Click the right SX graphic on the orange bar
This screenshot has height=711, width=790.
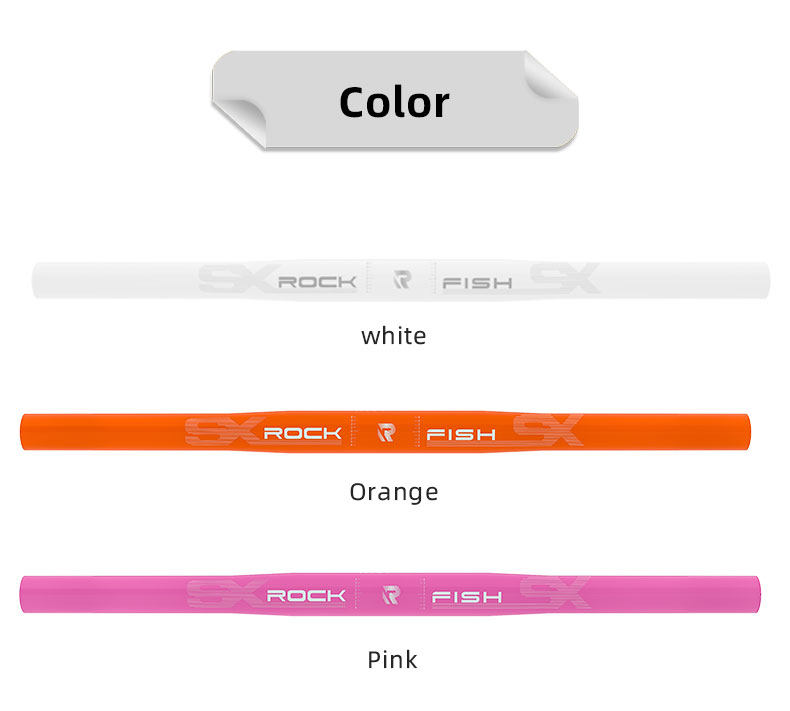[x=547, y=431]
